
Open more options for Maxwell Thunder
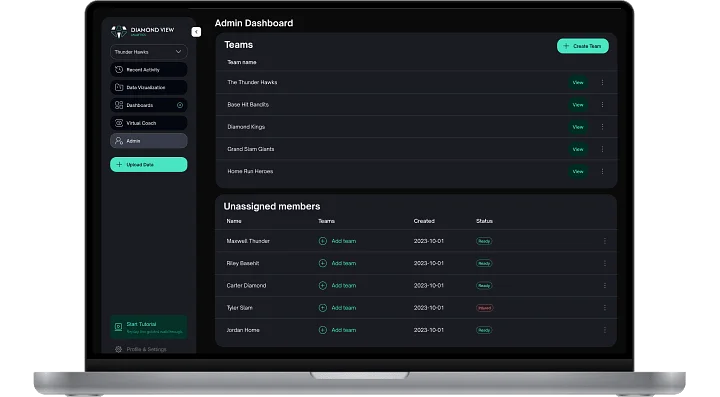pyautogui.click(x=605, y=241)
